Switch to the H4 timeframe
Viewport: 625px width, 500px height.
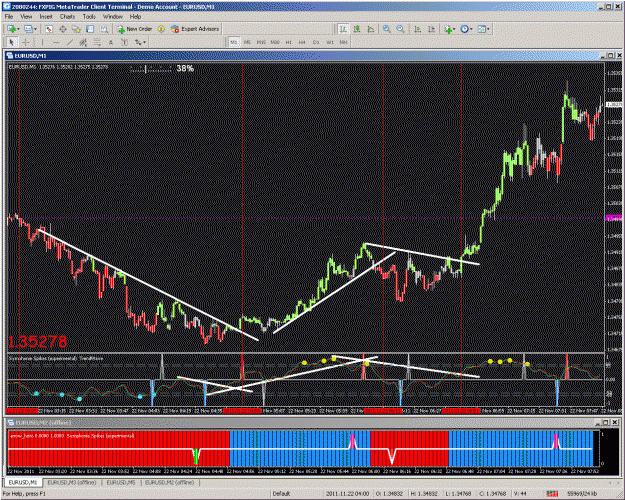click(302, 42)
